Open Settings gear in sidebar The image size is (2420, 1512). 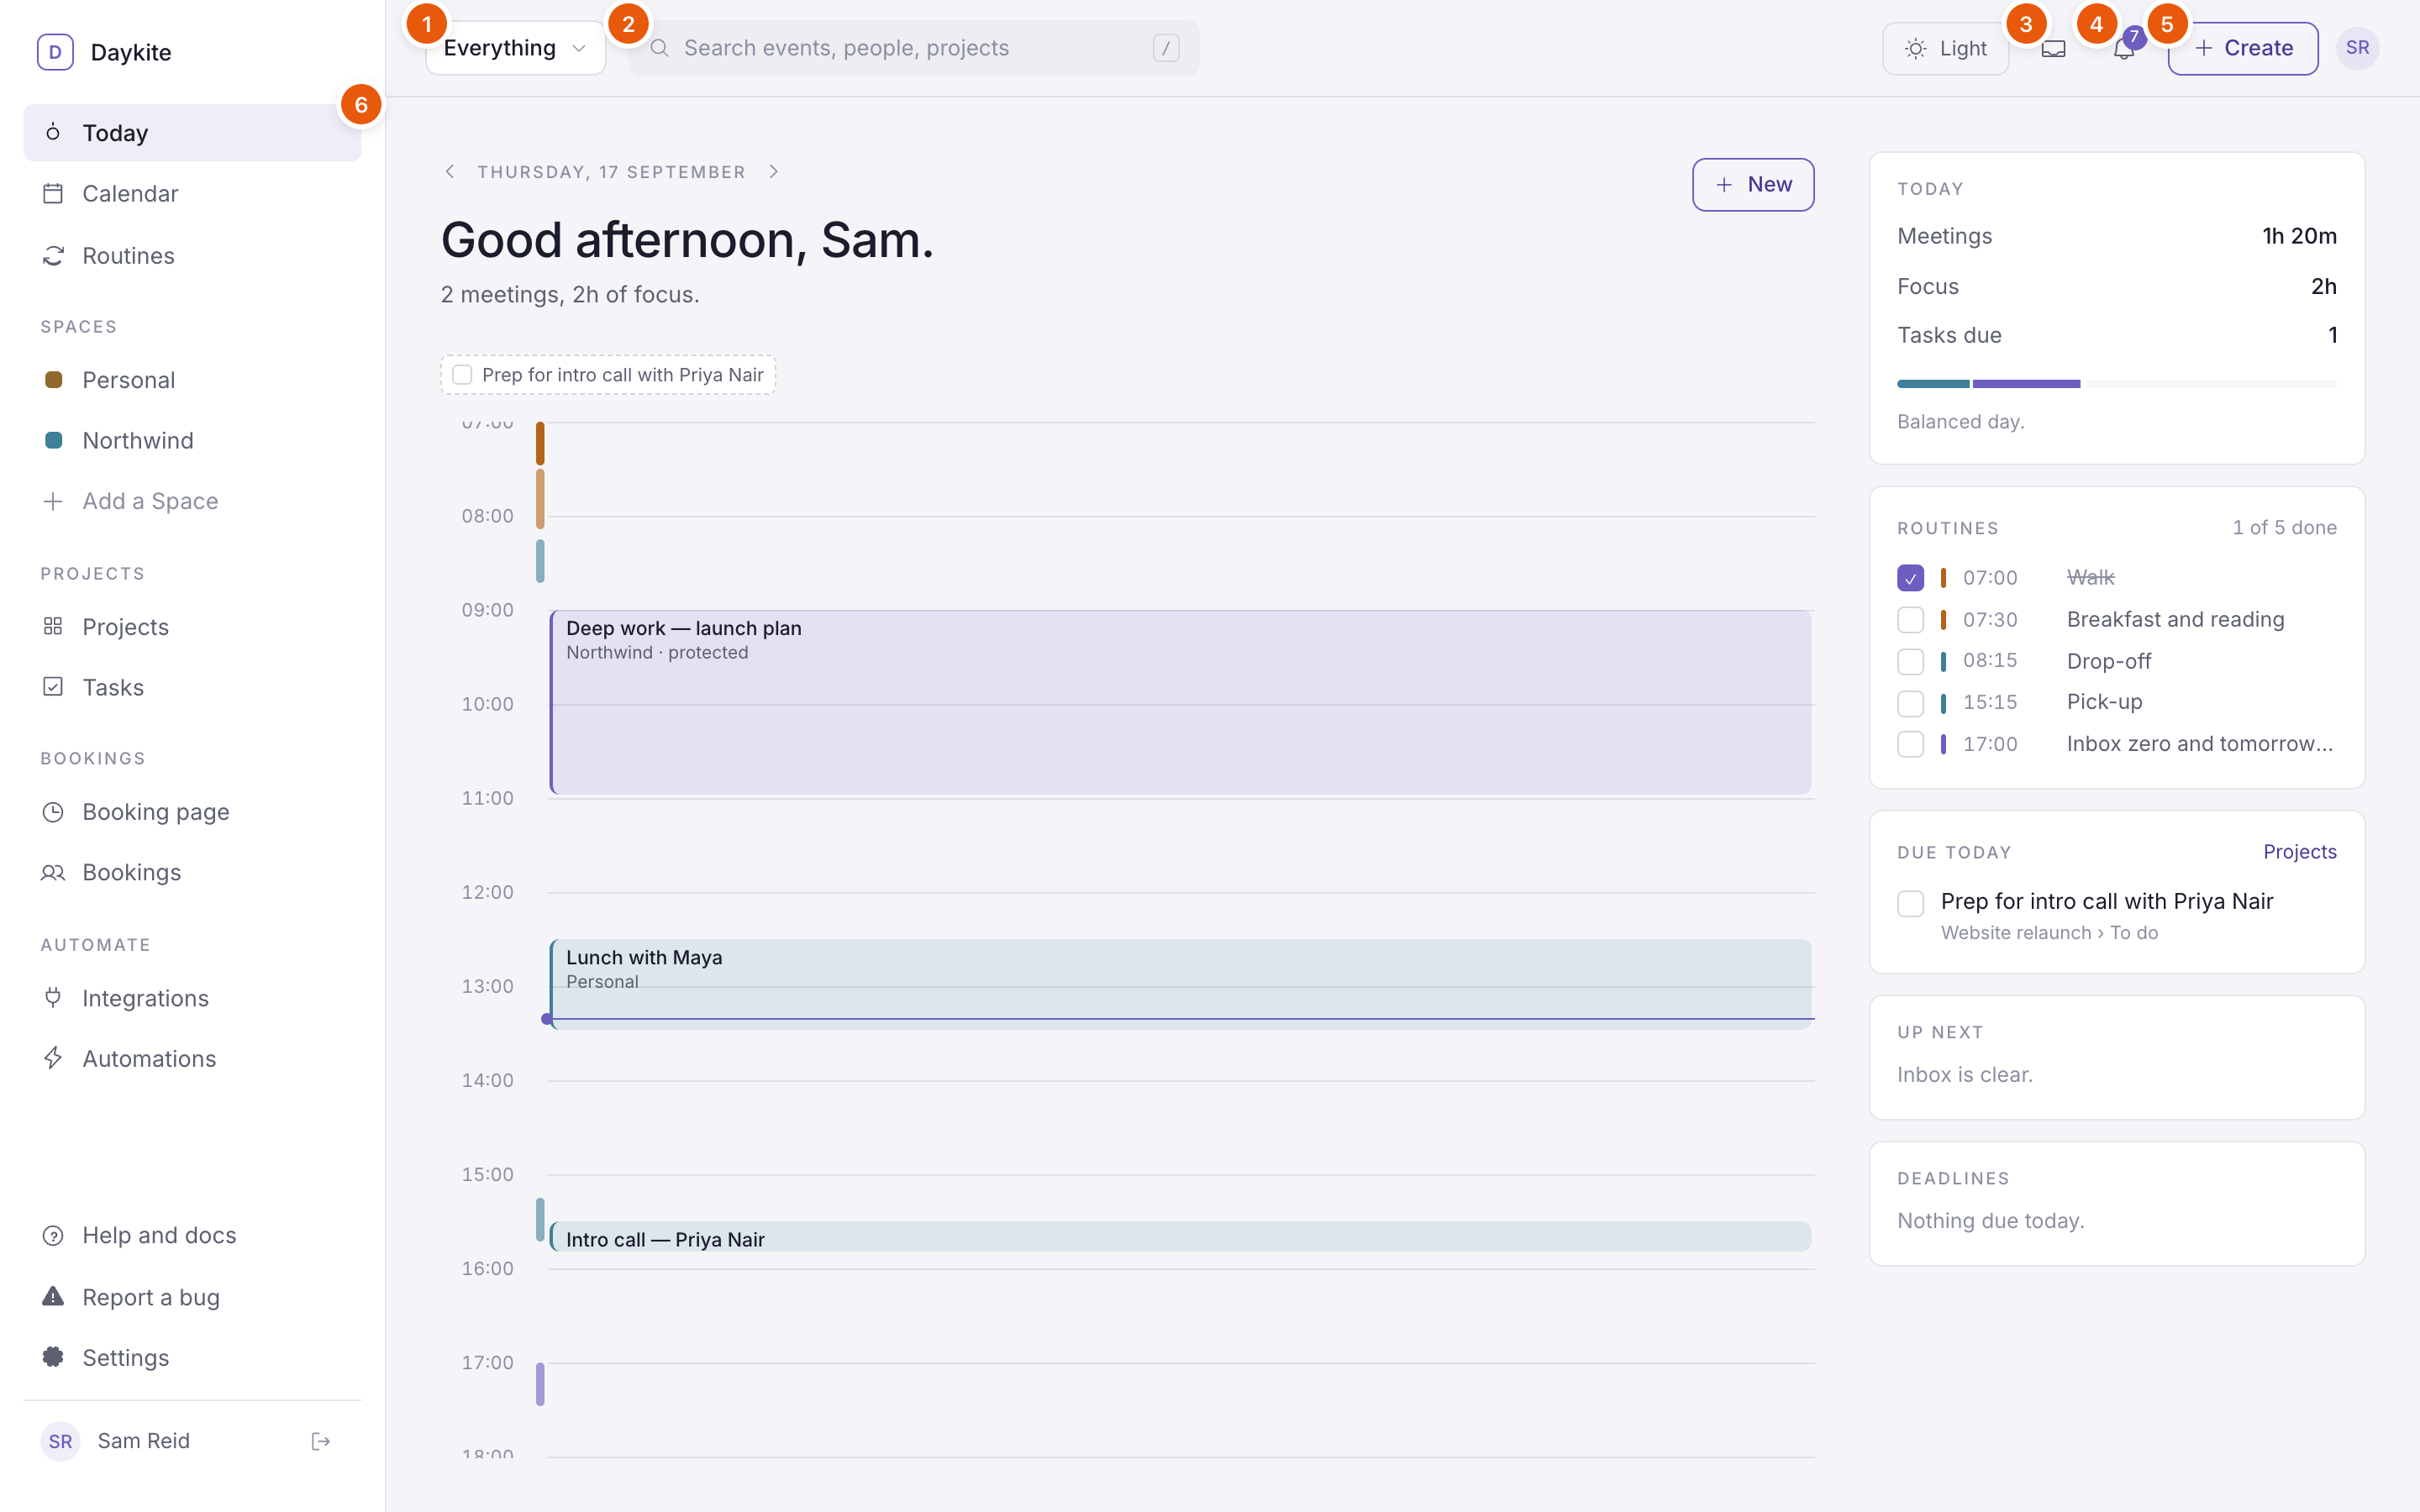coord(192,1358)
